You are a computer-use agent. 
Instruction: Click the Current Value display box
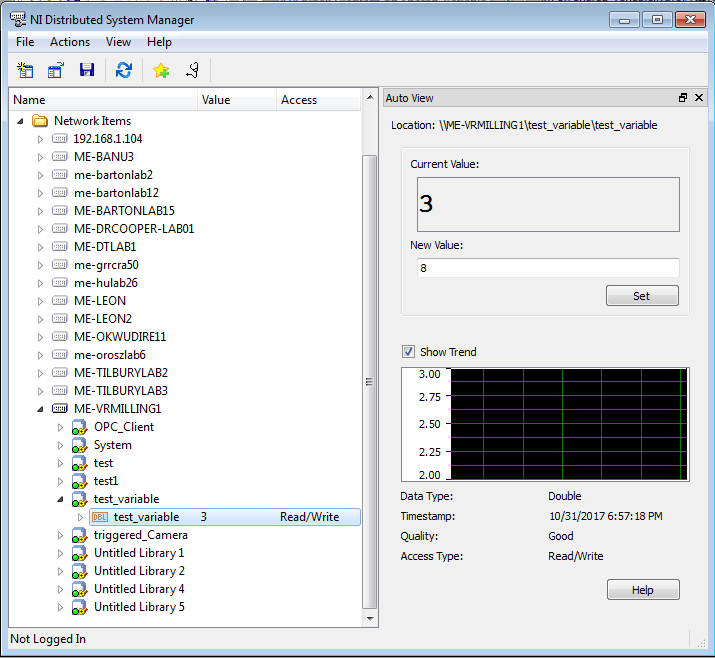click(x=548, y=204)
